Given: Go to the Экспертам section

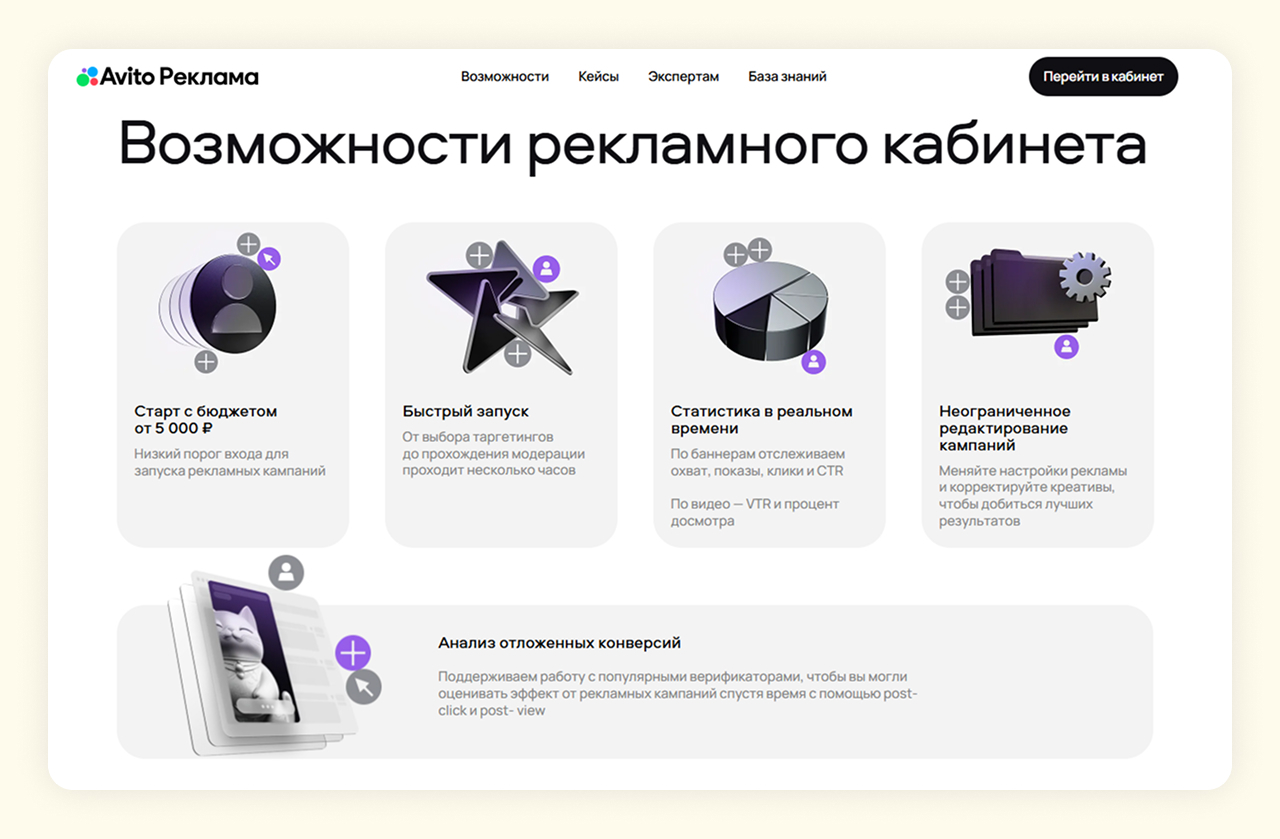Looking at the screenshot, I should point(683,77).
